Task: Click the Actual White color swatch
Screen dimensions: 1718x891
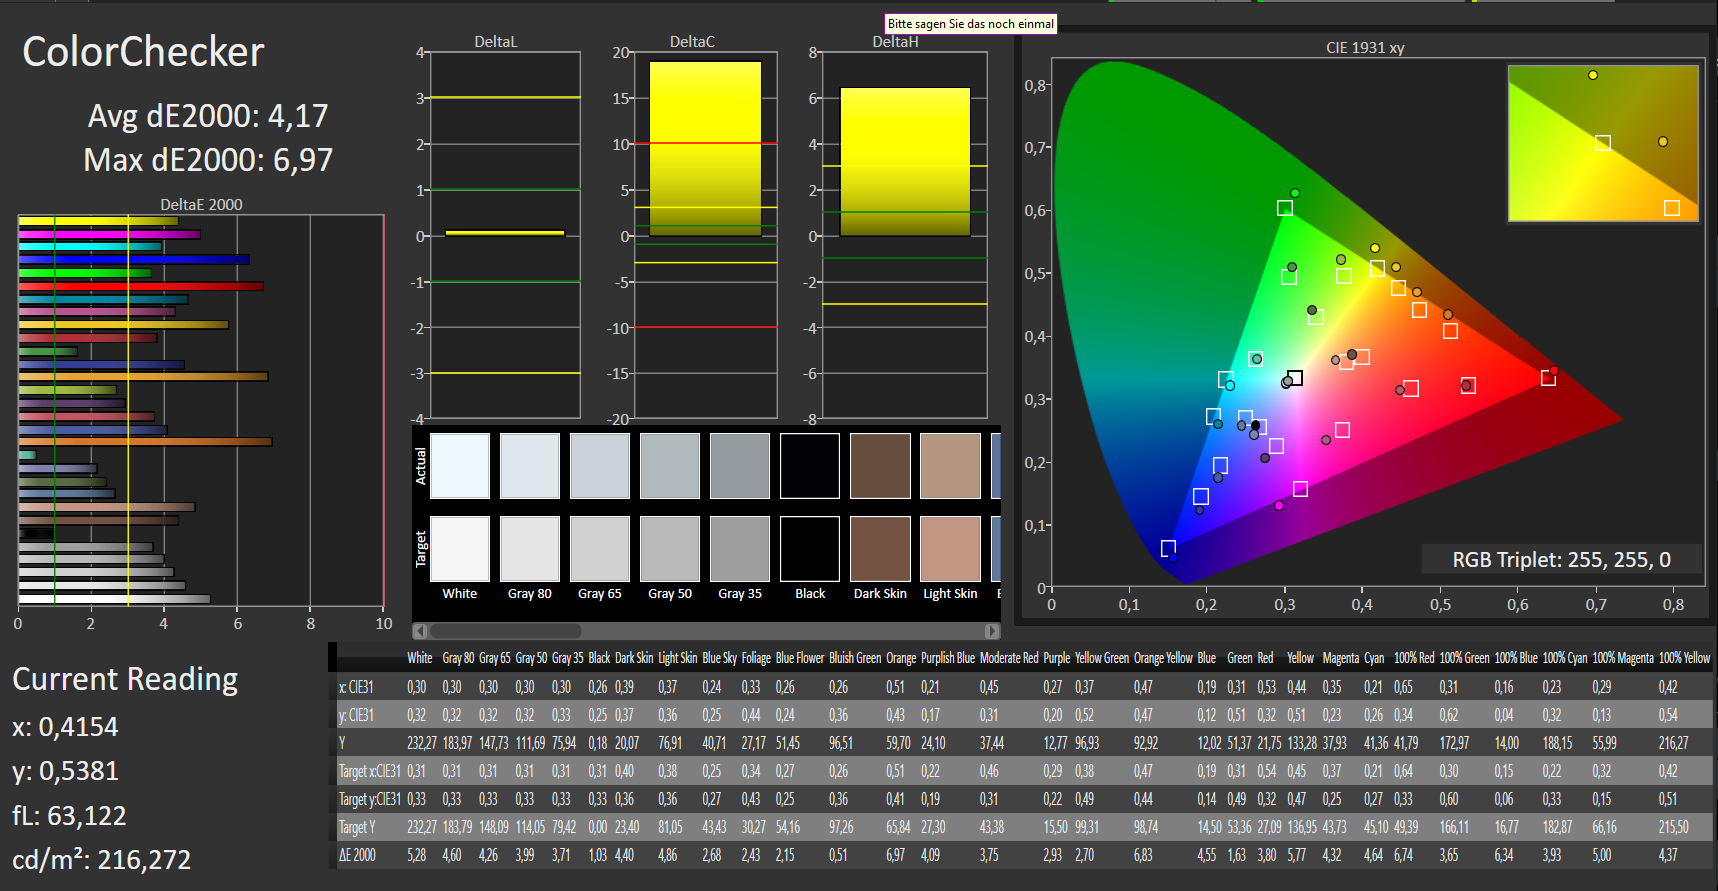Action: coord(460,466)
